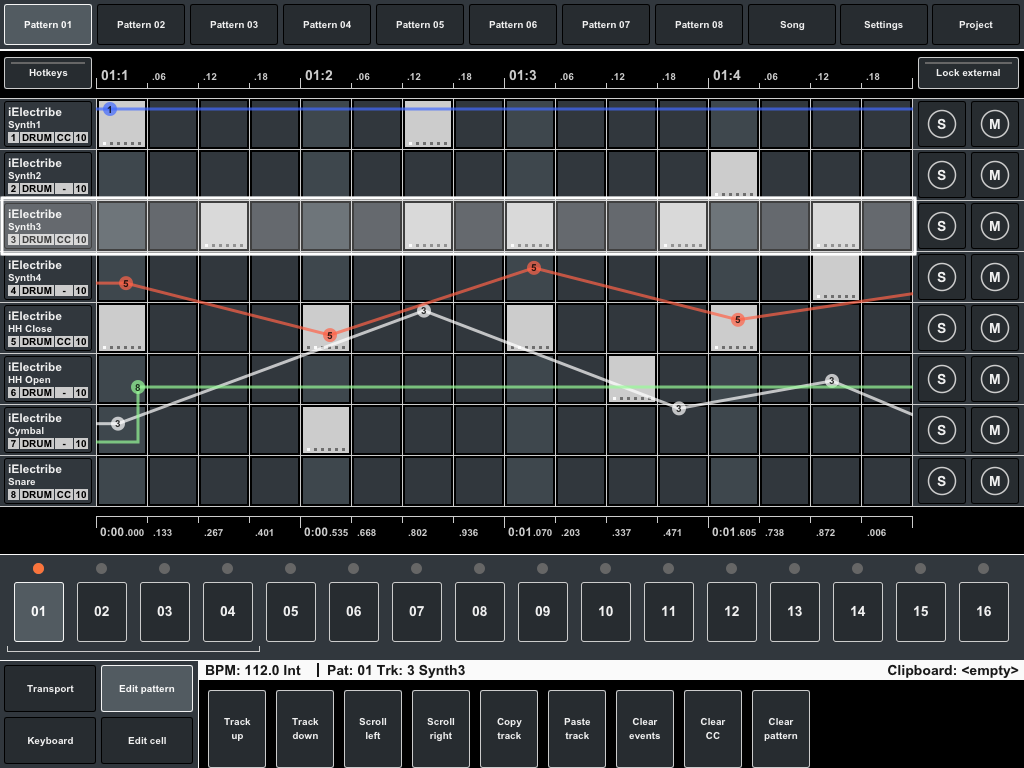
Task: Click the Track up icon
Action: click(x=236, y=728)
